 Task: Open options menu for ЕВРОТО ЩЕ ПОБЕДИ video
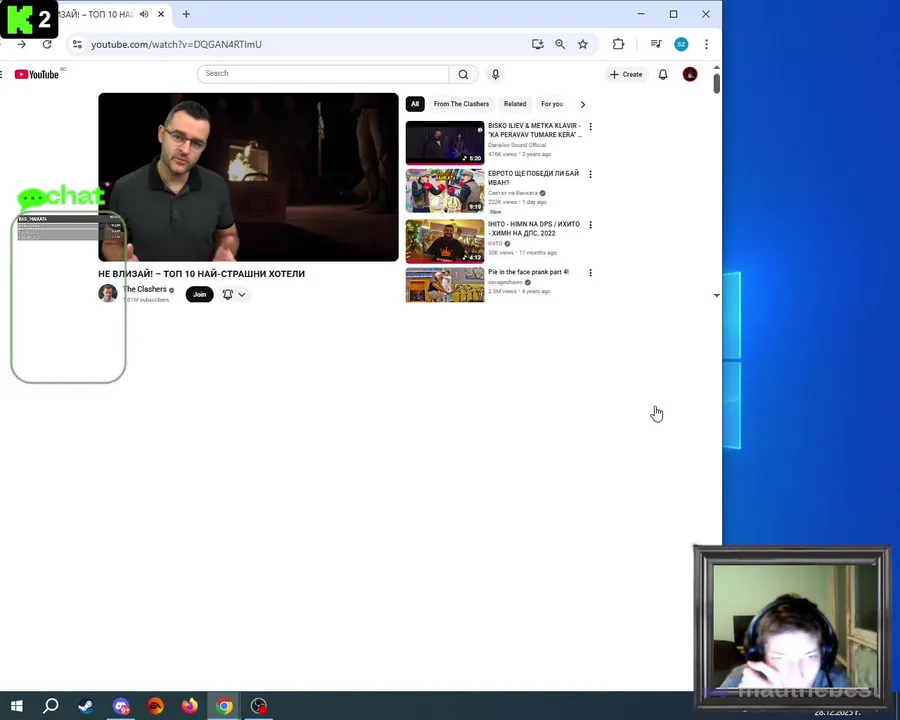point(591,174)
